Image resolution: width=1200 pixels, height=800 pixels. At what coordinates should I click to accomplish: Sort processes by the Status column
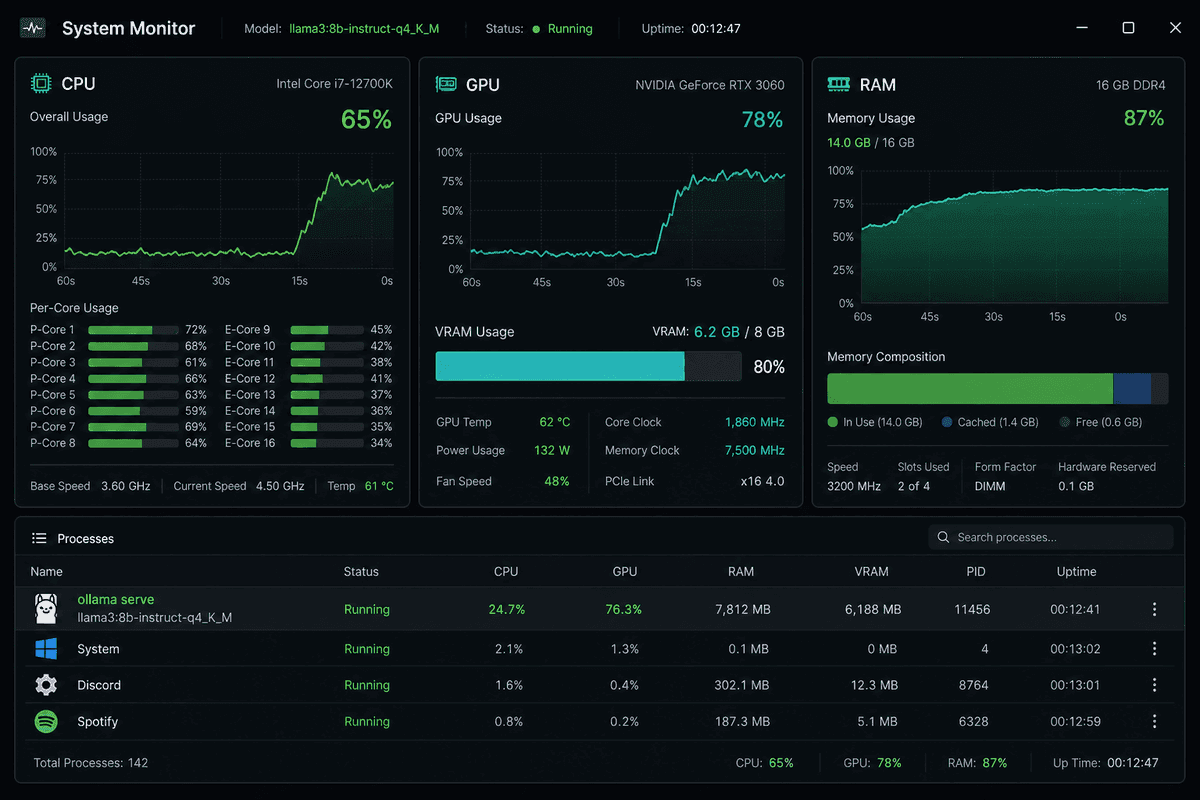(361, 572)
